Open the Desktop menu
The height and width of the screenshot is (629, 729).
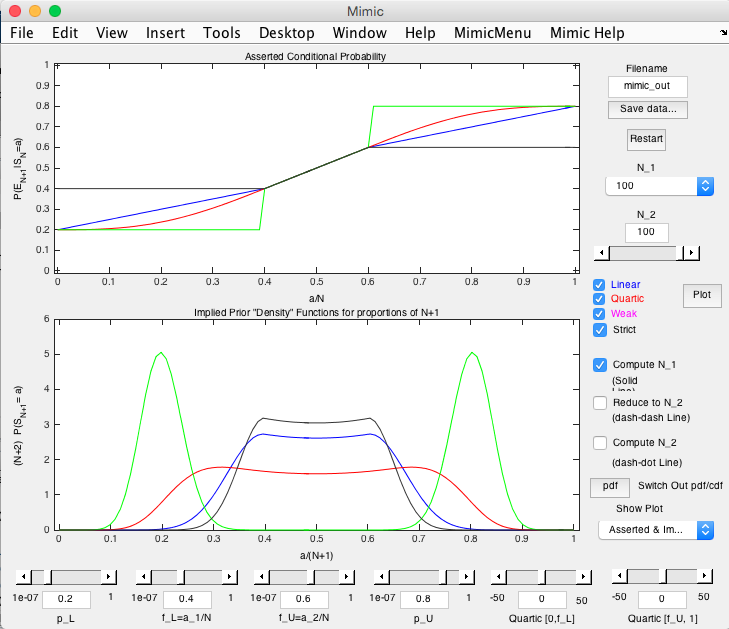tap(286, 33)
